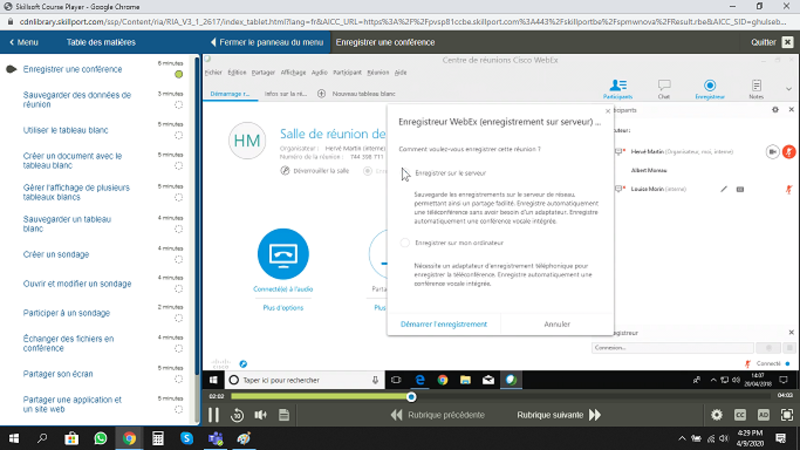Screen dimensions: 800x450
Task: Open WebEx Partager menu
Action: tap(263, 72)
